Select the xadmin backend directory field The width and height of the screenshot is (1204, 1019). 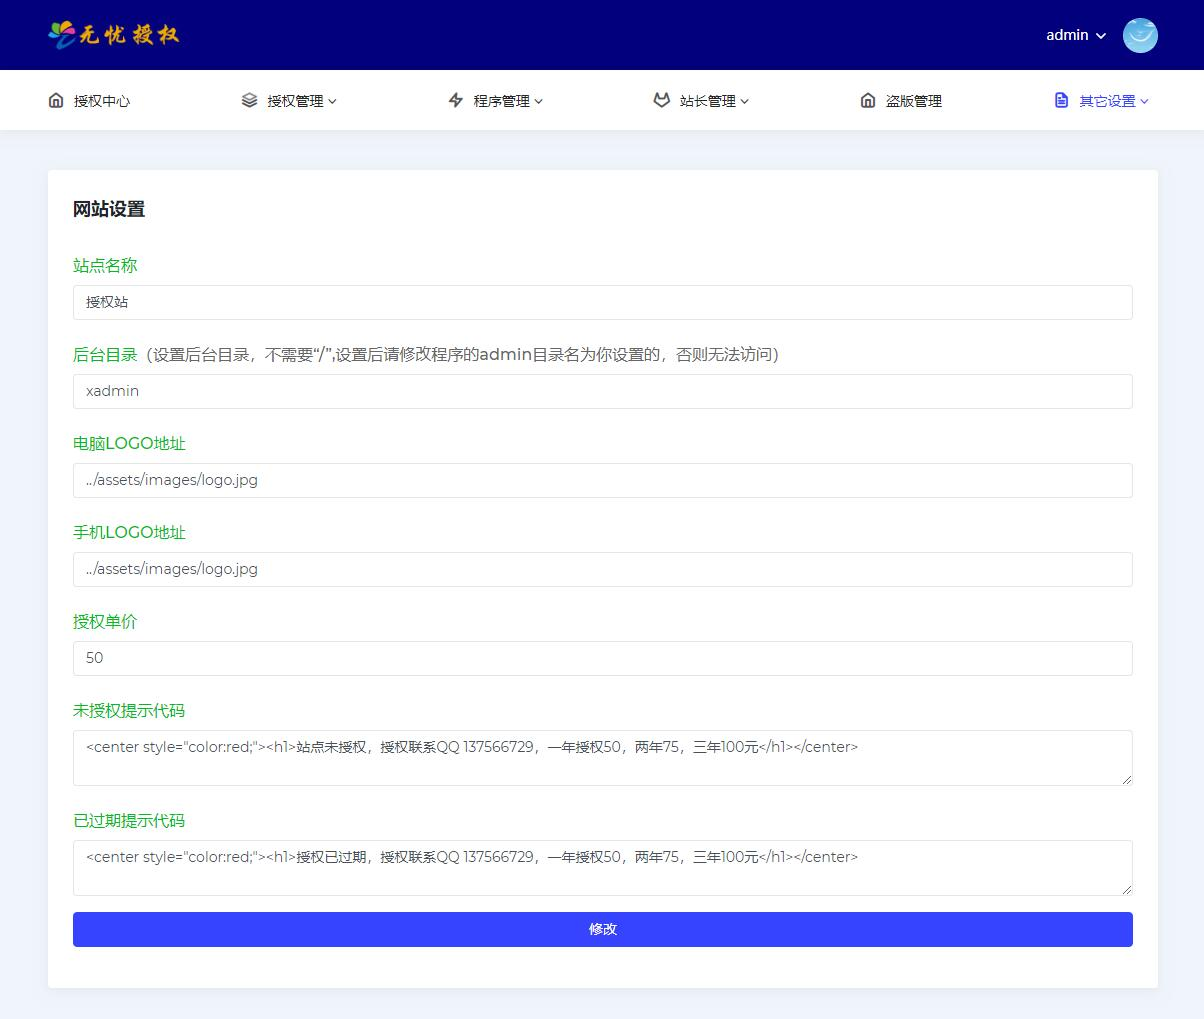[602, 391]
